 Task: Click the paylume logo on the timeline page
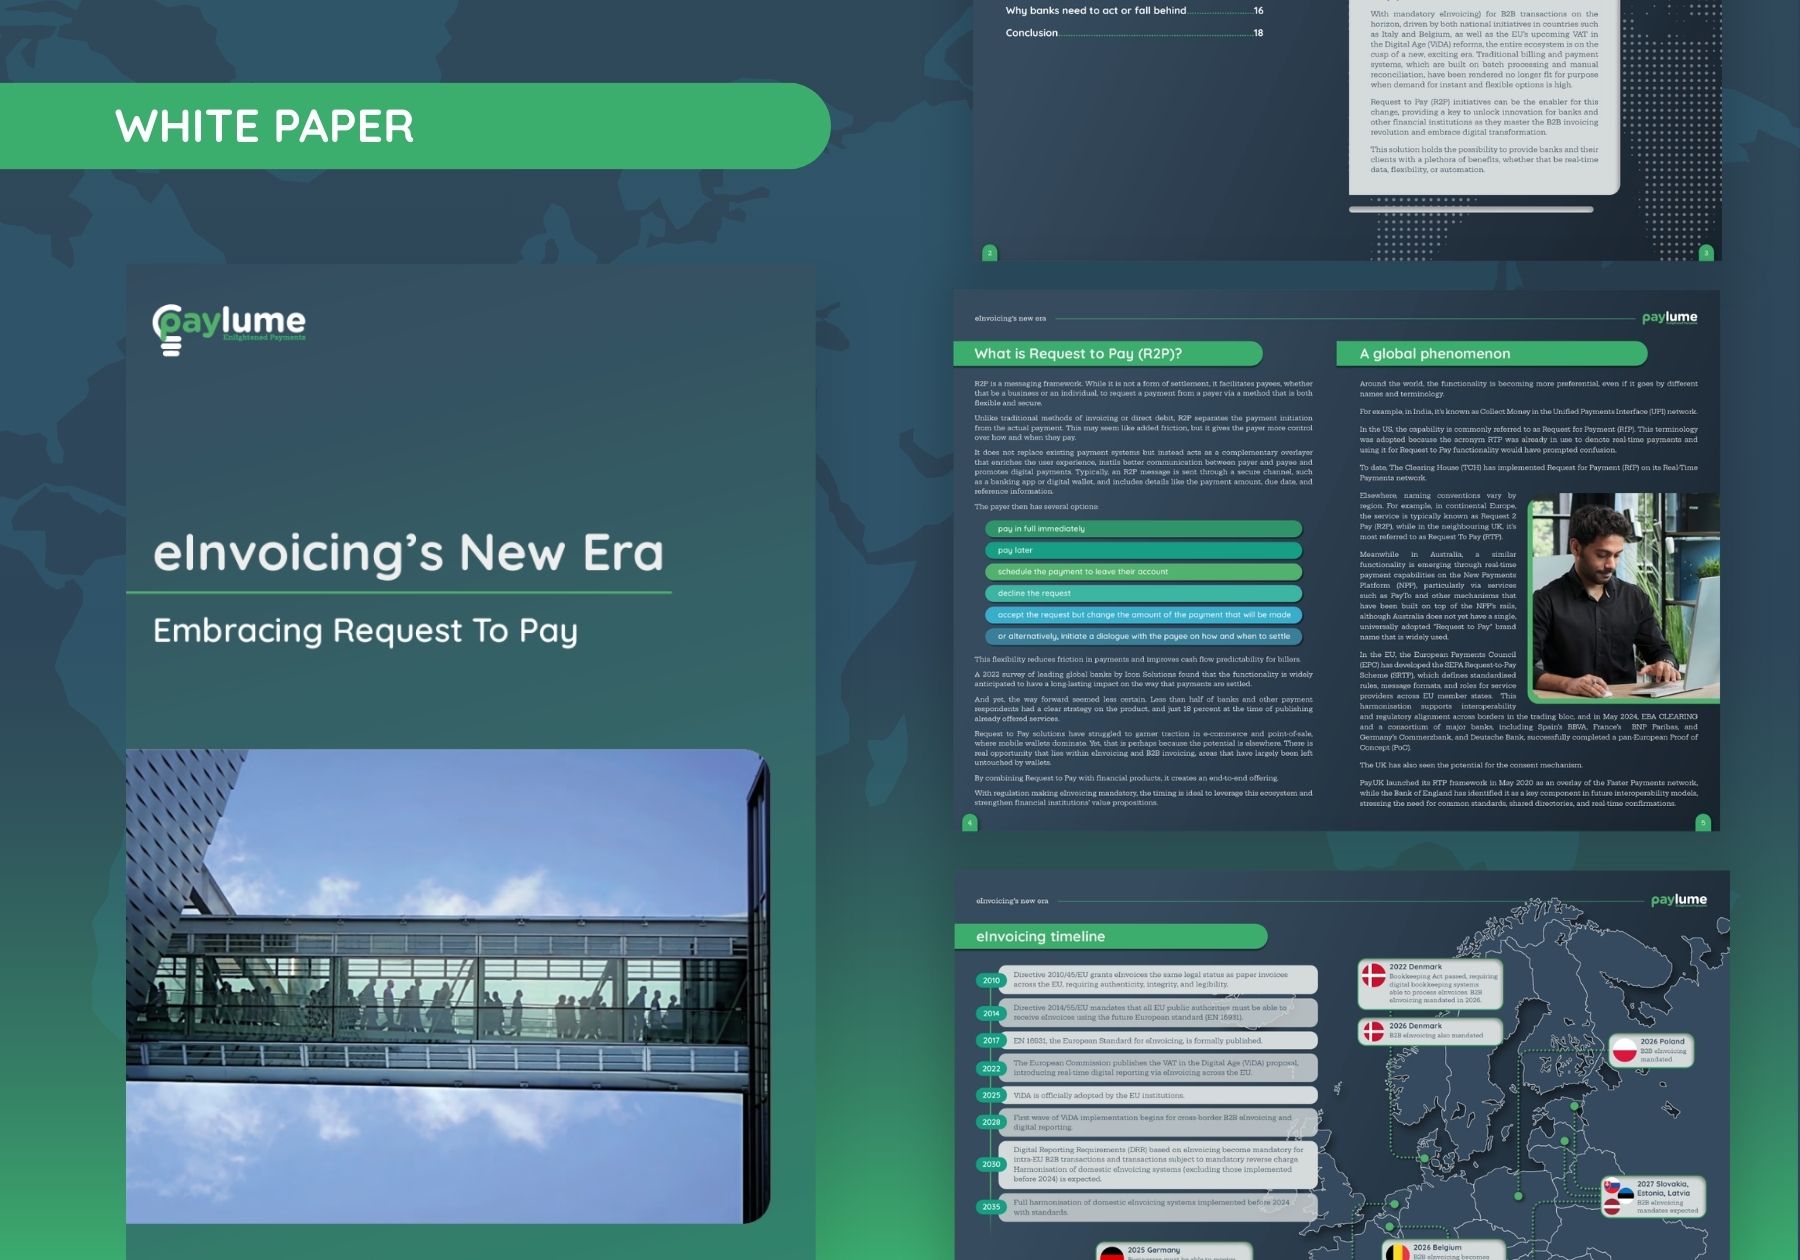(1678, 900)
